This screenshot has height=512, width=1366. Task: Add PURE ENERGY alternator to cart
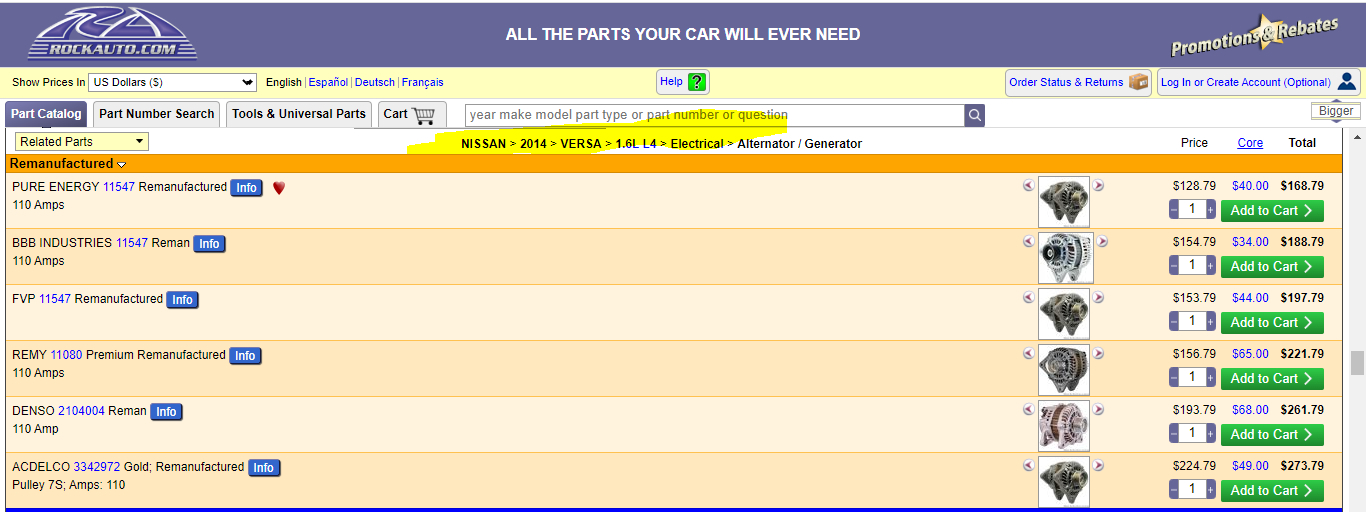(x=1272, y=210)
